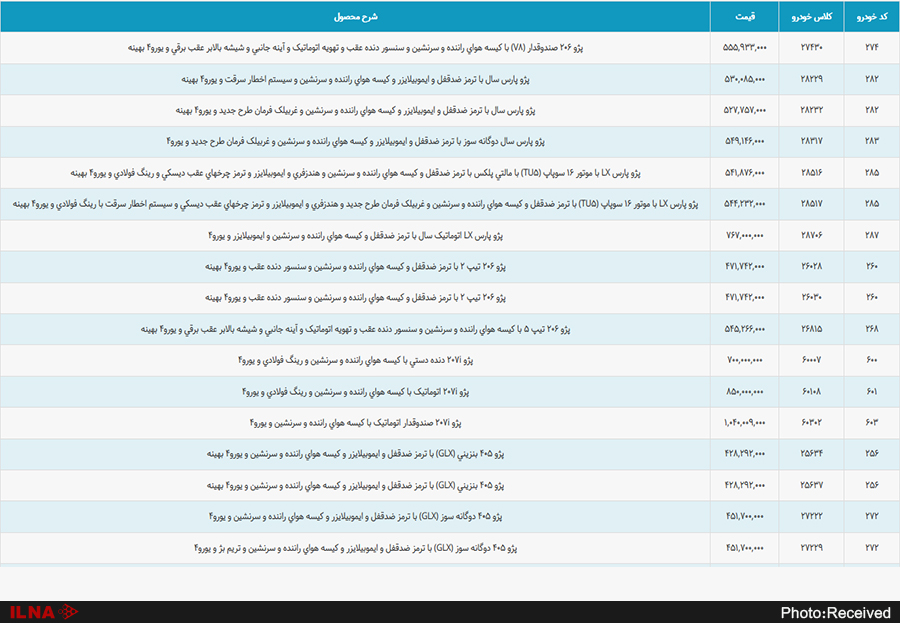Click car code cell in class ۲۸۲۲۹ row
This screenshot has height=623, width=900.
click(x=872, y=79)
